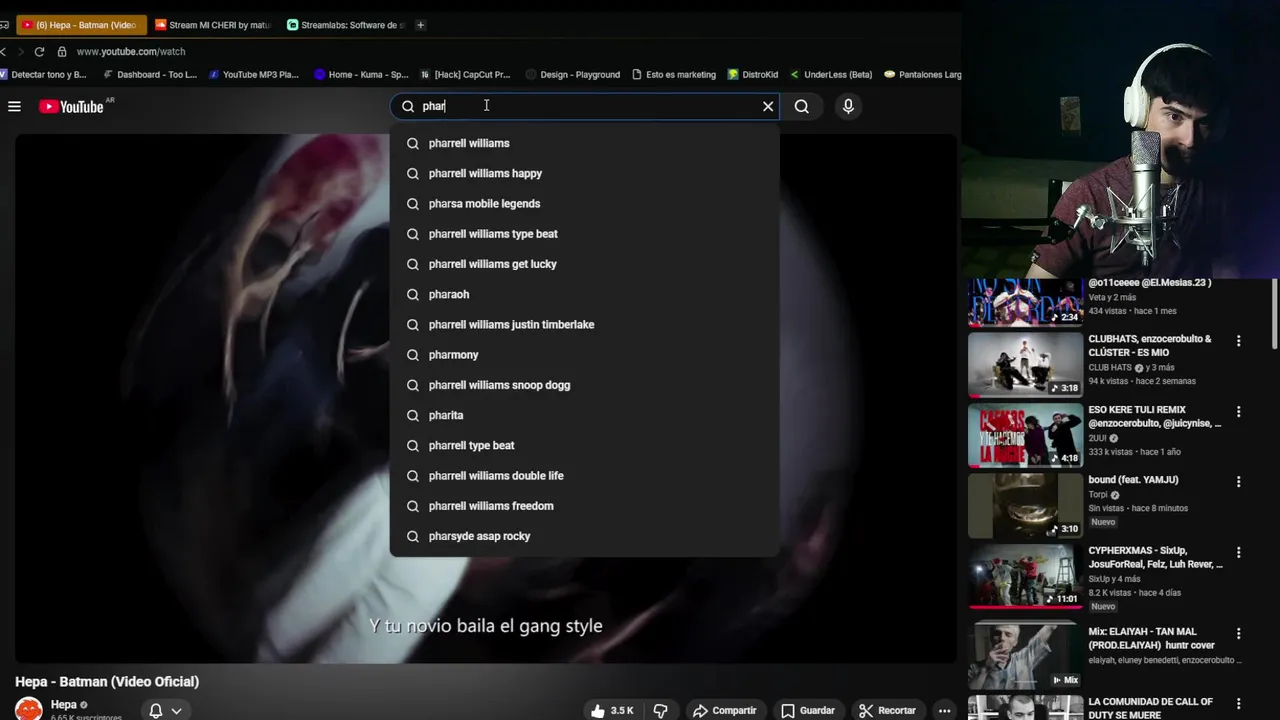Viewport: 1280px width, 720px height.
Task: Select suggestion 'pharrell williams'
Action: click(585, 143)
